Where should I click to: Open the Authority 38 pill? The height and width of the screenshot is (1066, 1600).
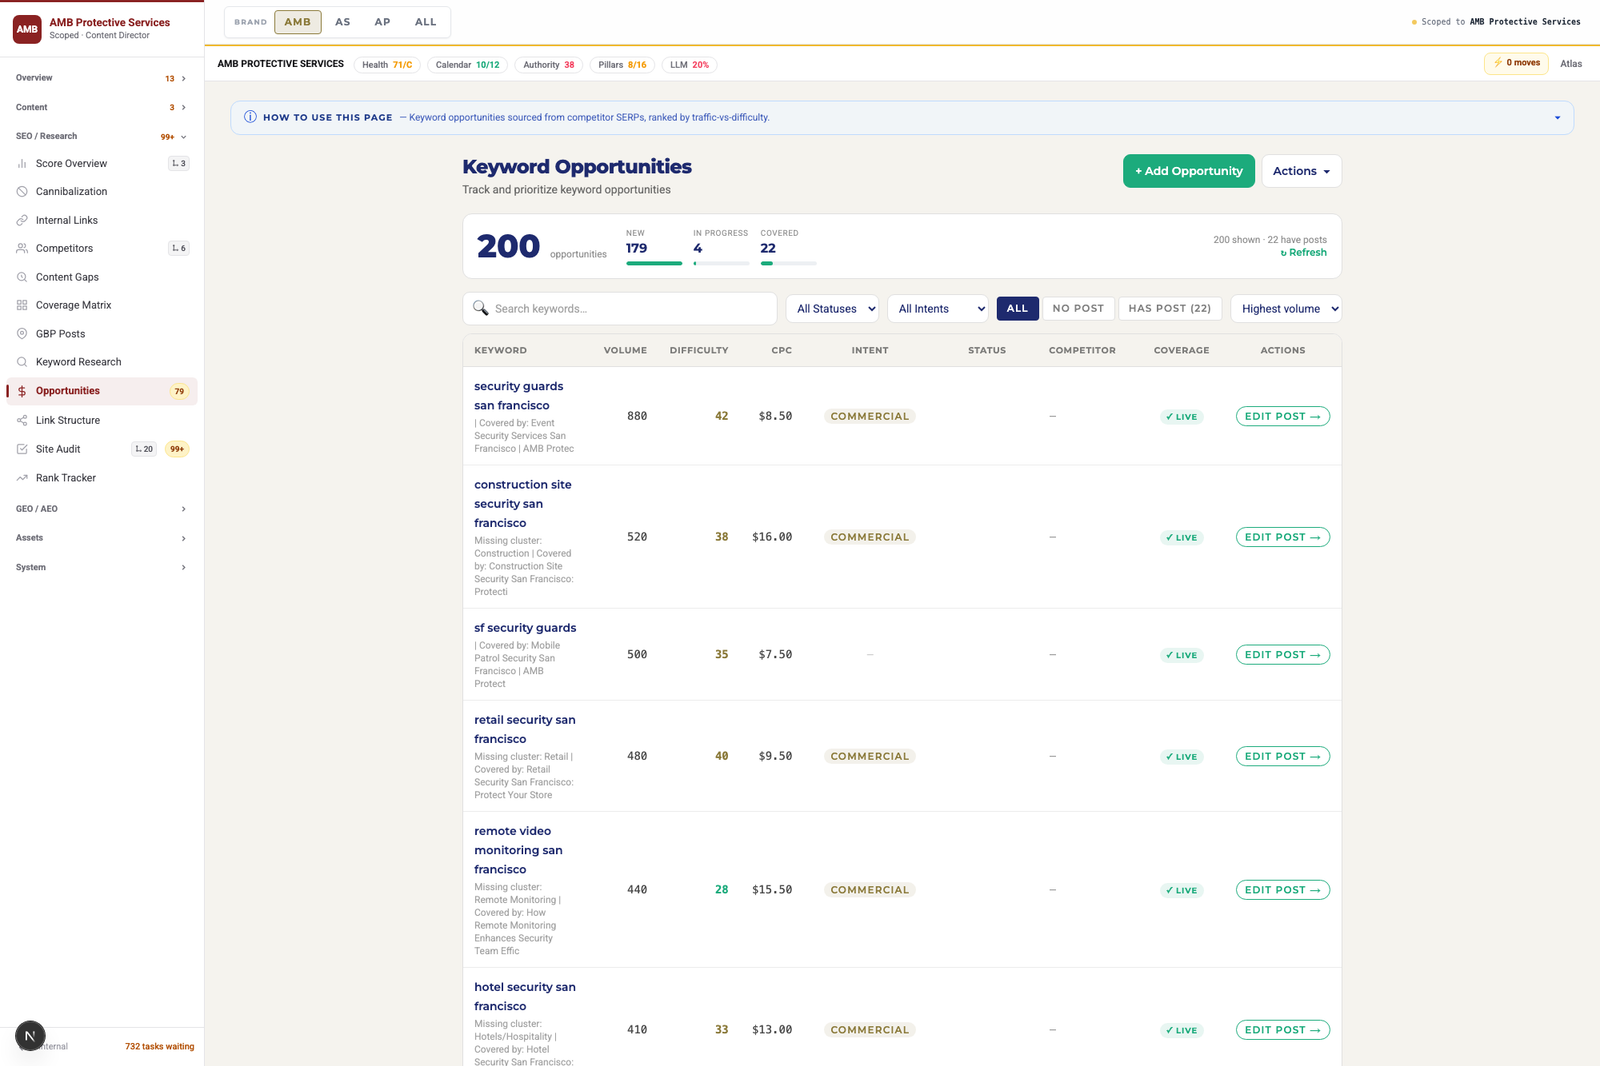pos(549,65)
